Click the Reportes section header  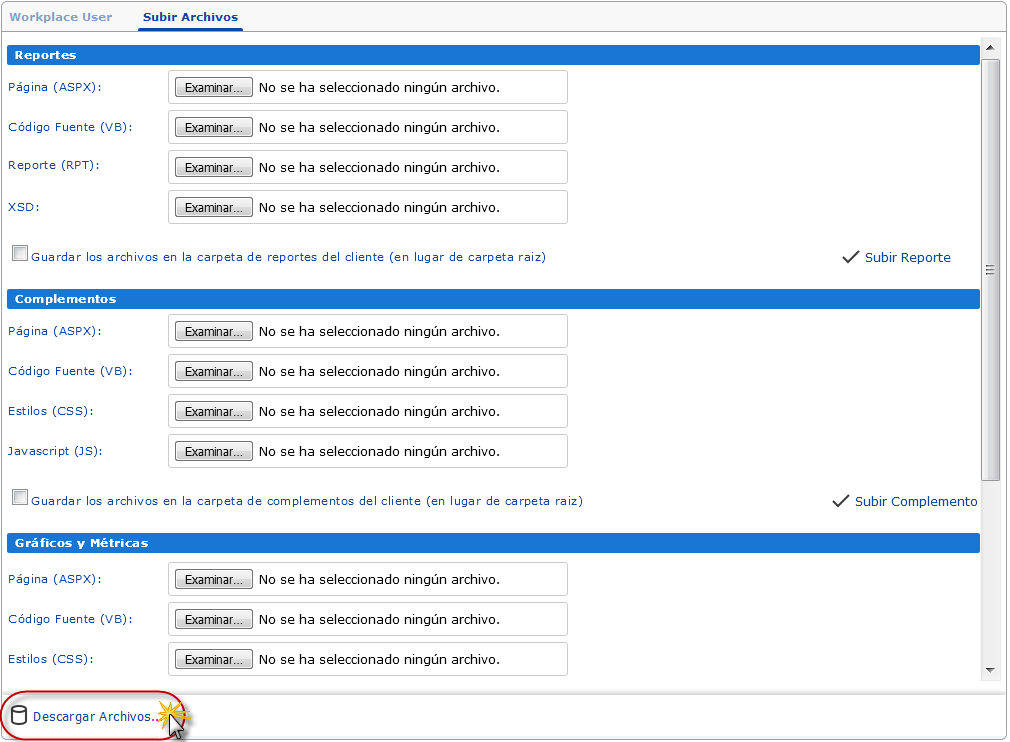[x=493, y=55]
